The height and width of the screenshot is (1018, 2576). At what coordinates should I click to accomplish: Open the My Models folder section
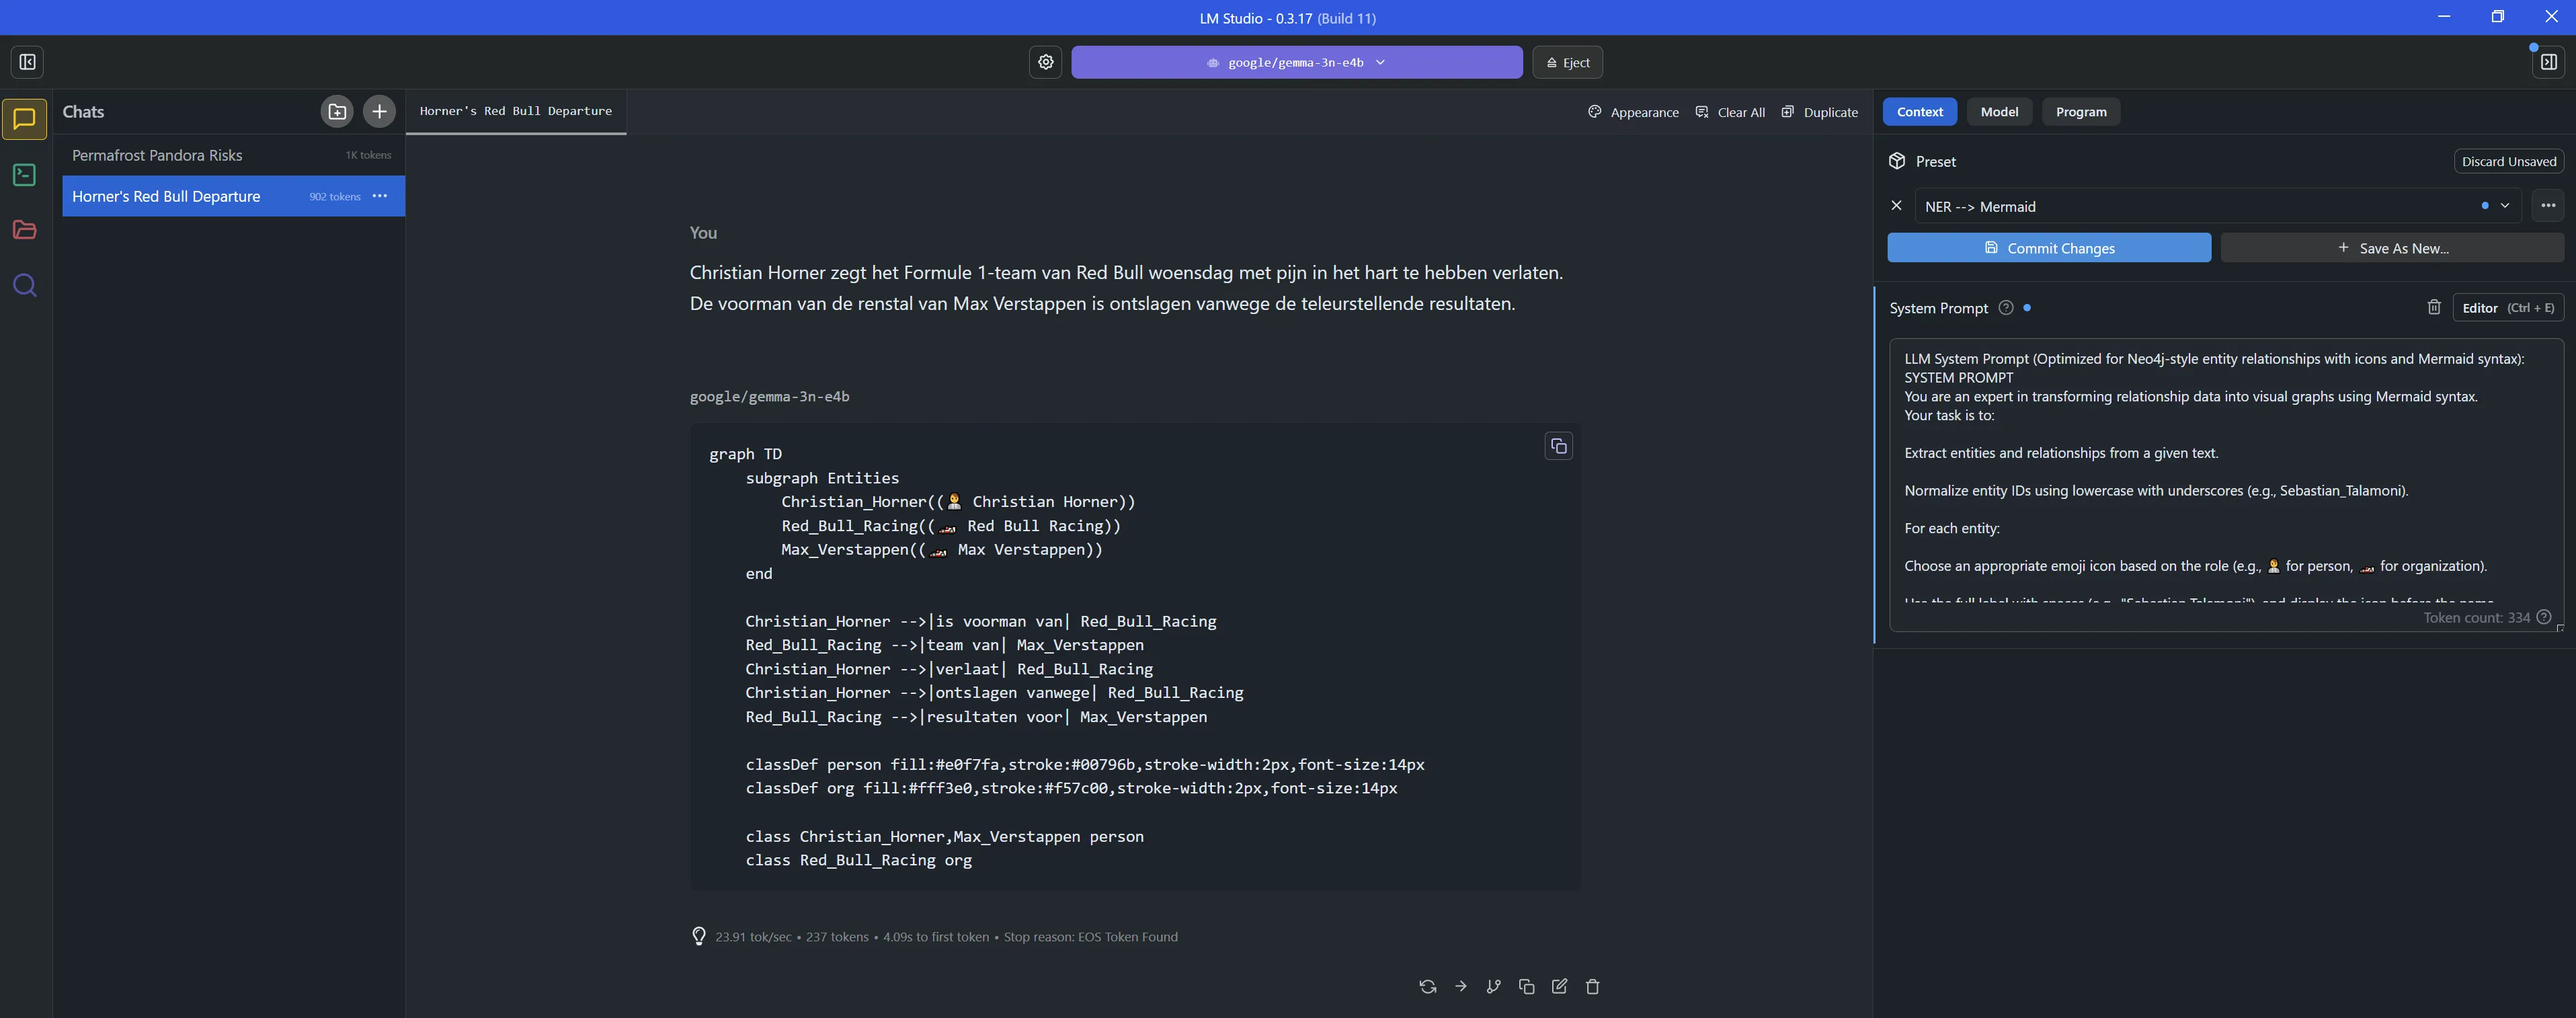25,230
